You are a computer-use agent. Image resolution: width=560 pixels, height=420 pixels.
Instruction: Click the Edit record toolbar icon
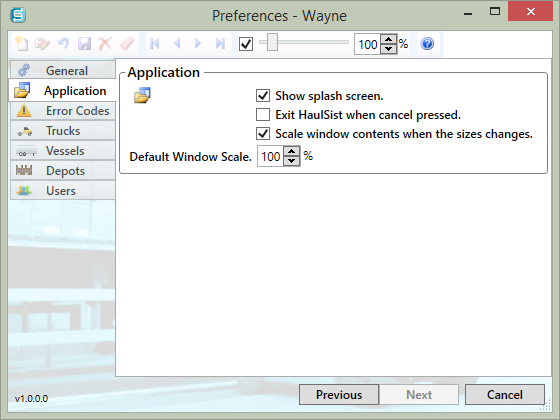(42, 44)
